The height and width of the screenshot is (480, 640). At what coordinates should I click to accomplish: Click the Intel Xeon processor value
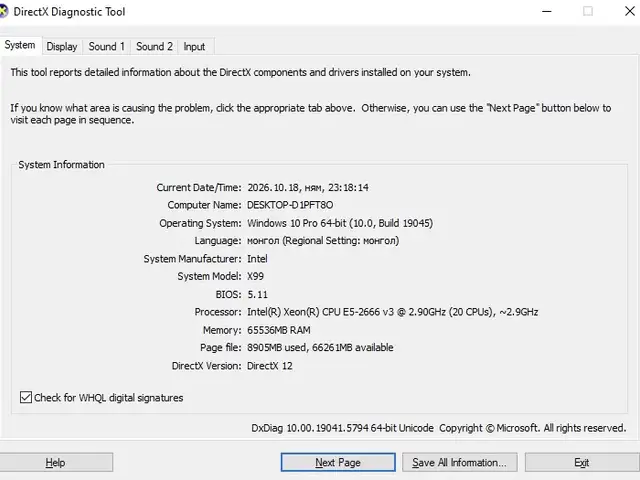(393, 312)
